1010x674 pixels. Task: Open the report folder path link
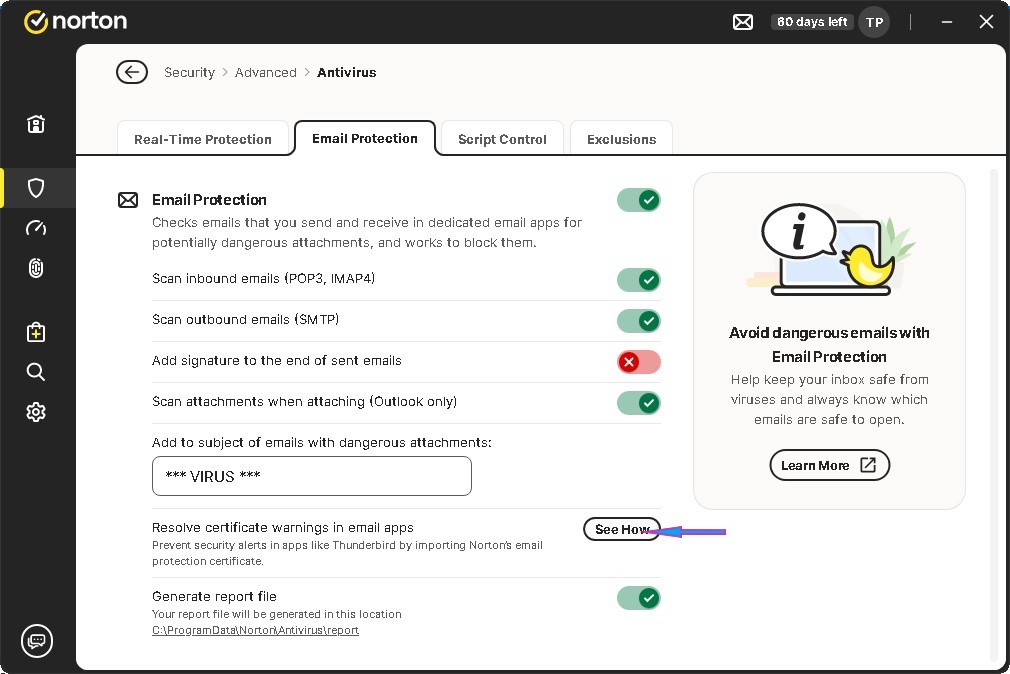pyautogui.click(x=255, y=631)
